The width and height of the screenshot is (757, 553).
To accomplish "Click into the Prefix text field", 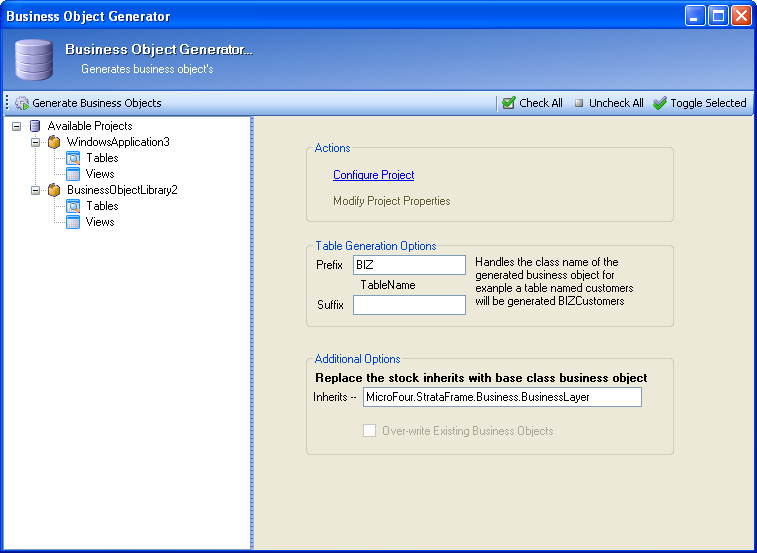I will coord(409,265).
